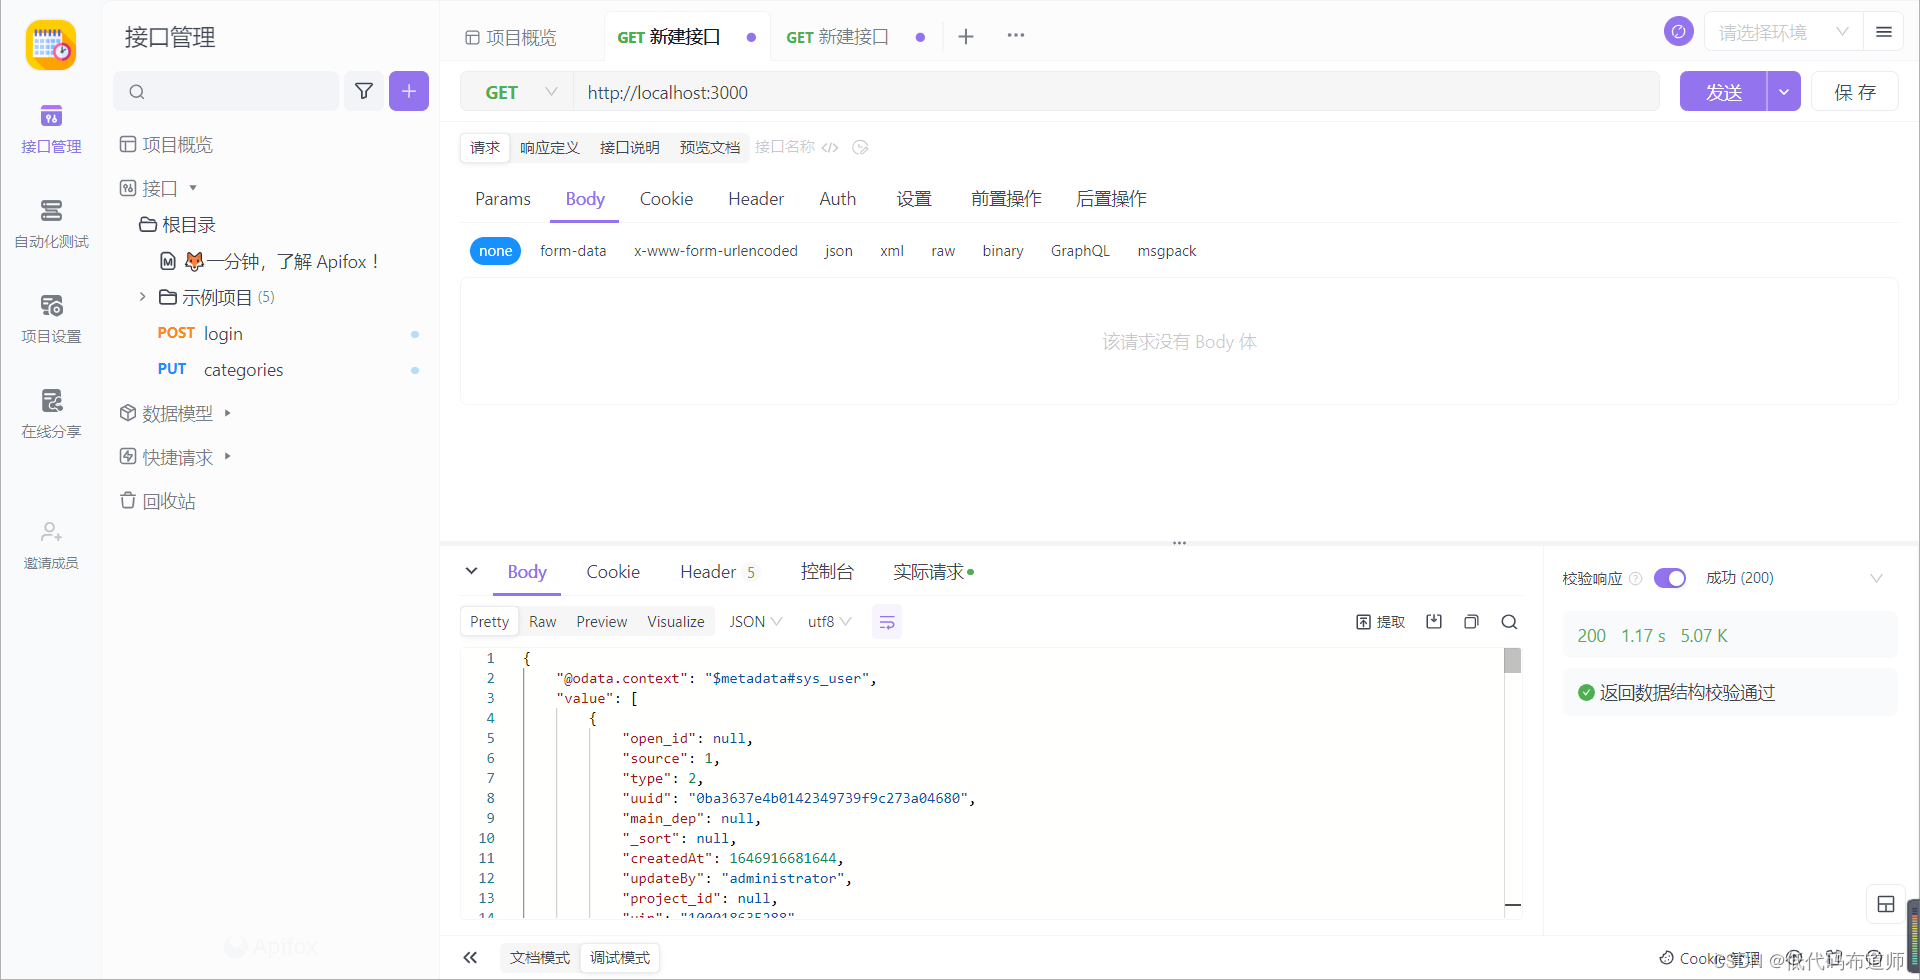This screenshot has height=980, width=1920.
Task: Select the binary body type
Action: click(1003, 251)
